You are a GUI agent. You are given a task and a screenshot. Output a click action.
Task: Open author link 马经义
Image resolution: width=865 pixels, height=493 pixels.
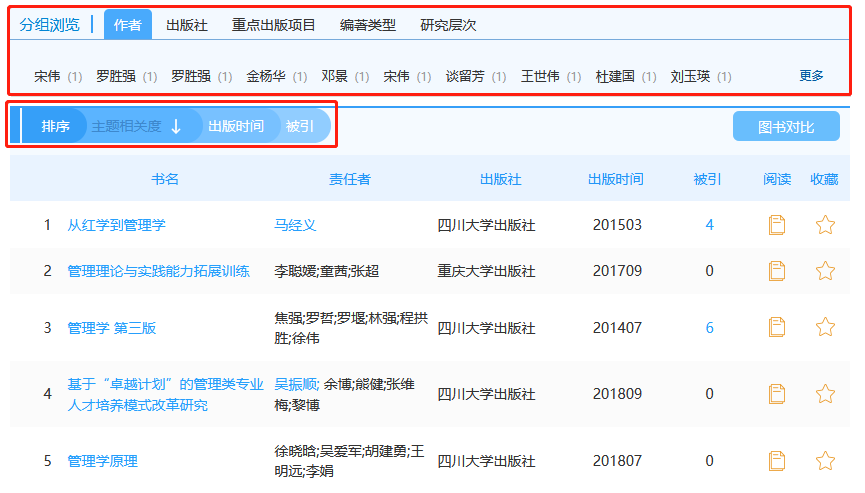pos(295,225)
